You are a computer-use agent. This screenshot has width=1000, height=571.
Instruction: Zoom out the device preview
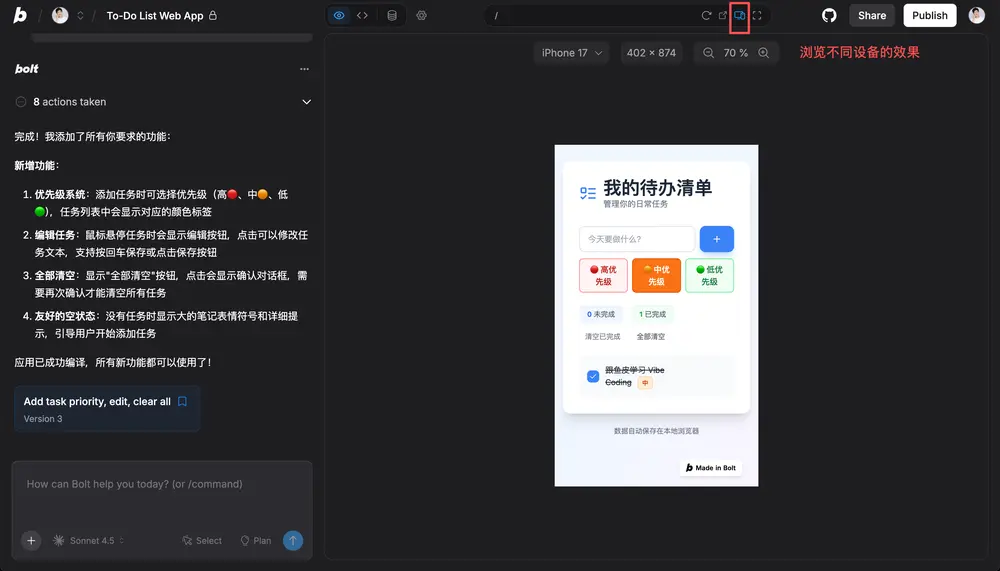(709, 53)
